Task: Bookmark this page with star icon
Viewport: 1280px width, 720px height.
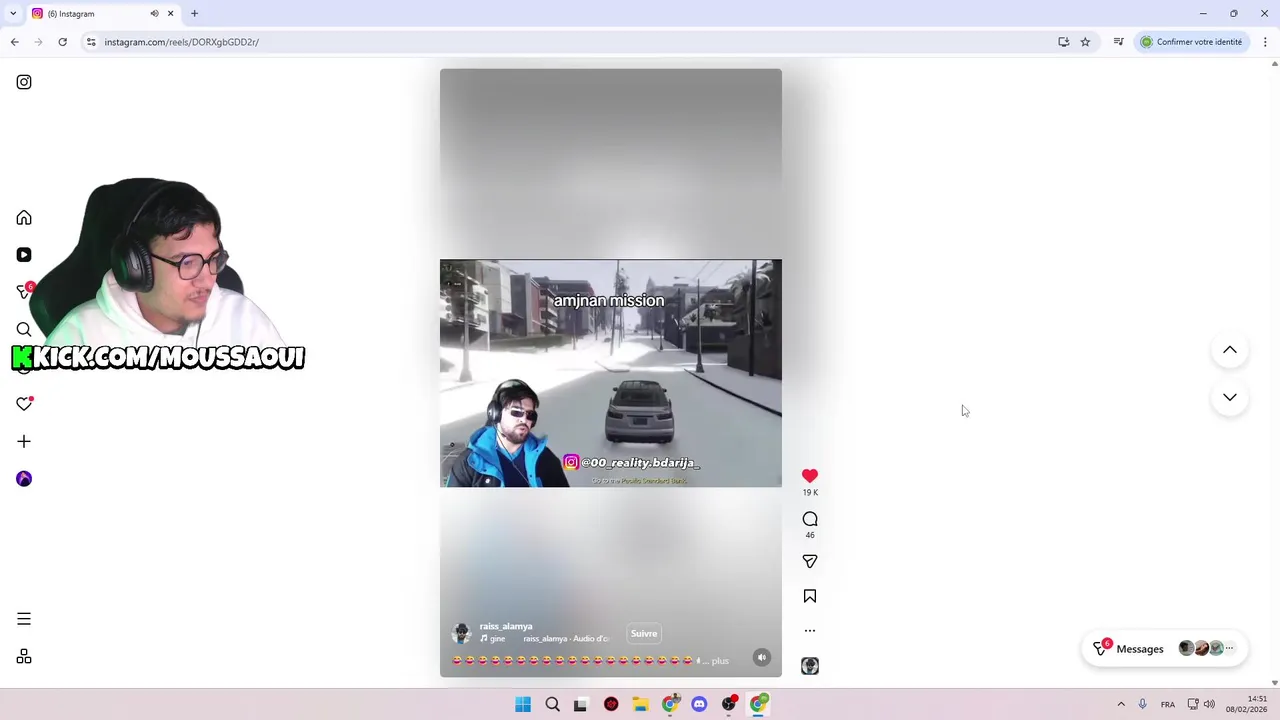Action: coord(1085,42)
